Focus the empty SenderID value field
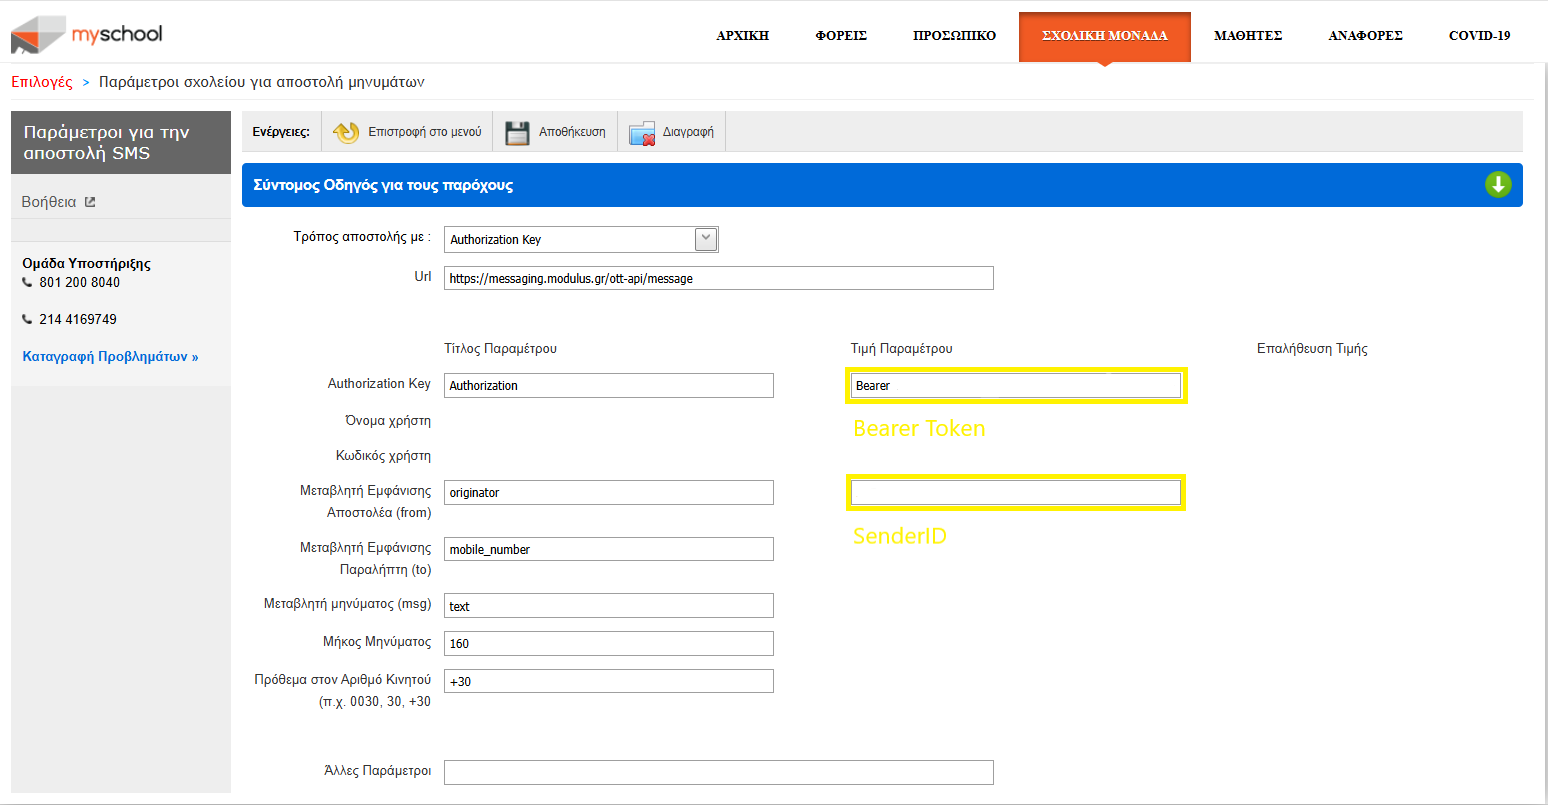1548x805 pixels. [x=1015, y=492]
